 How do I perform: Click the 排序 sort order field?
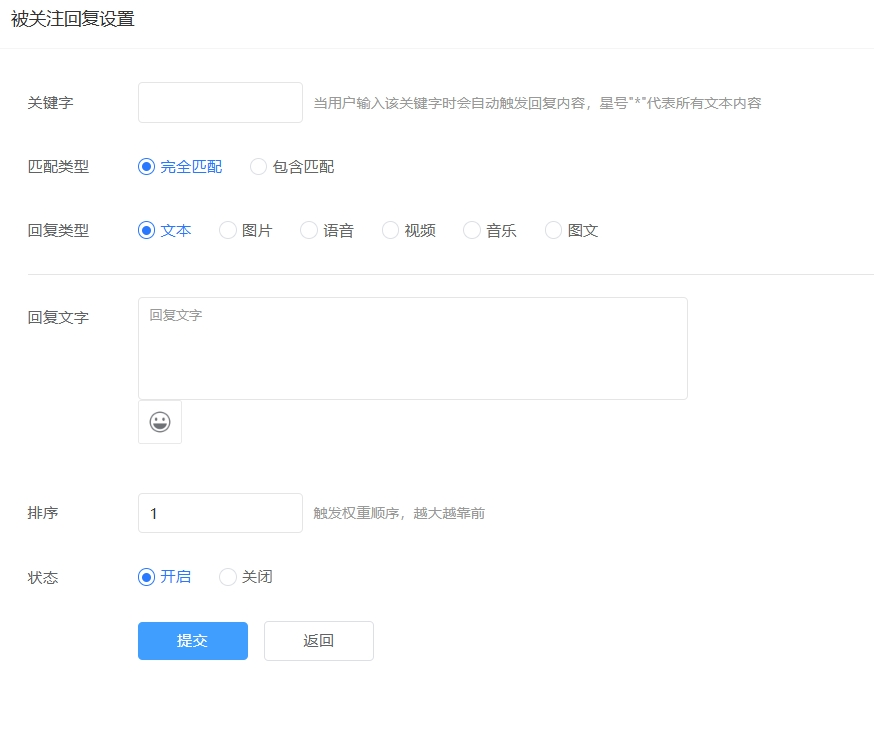(220, 512)
